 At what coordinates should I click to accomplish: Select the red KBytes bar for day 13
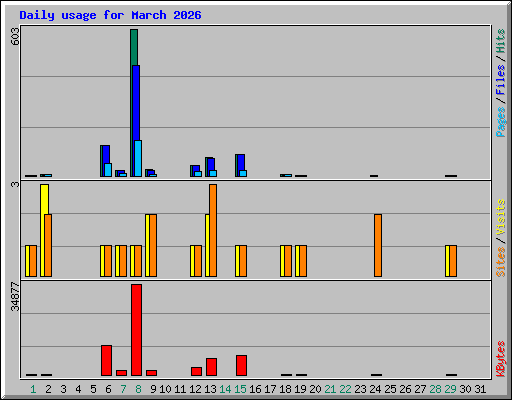point(211,367)
